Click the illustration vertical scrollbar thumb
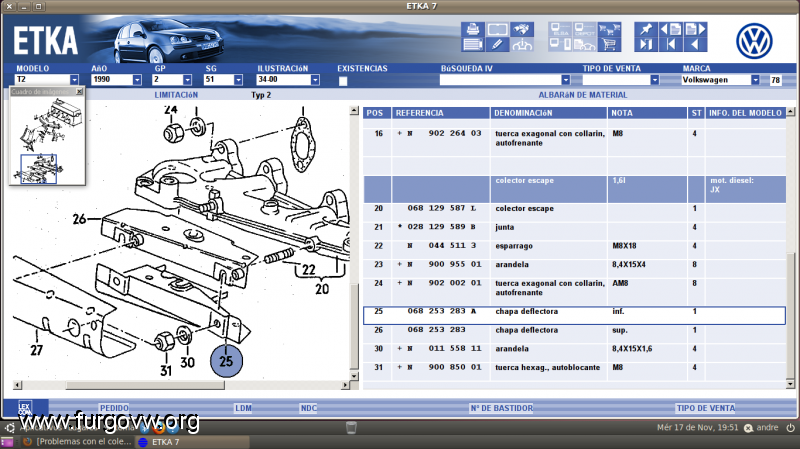Image resolution: width=800 pixels, height=449 pixels. pyautogui.click(x=355, y=327)
